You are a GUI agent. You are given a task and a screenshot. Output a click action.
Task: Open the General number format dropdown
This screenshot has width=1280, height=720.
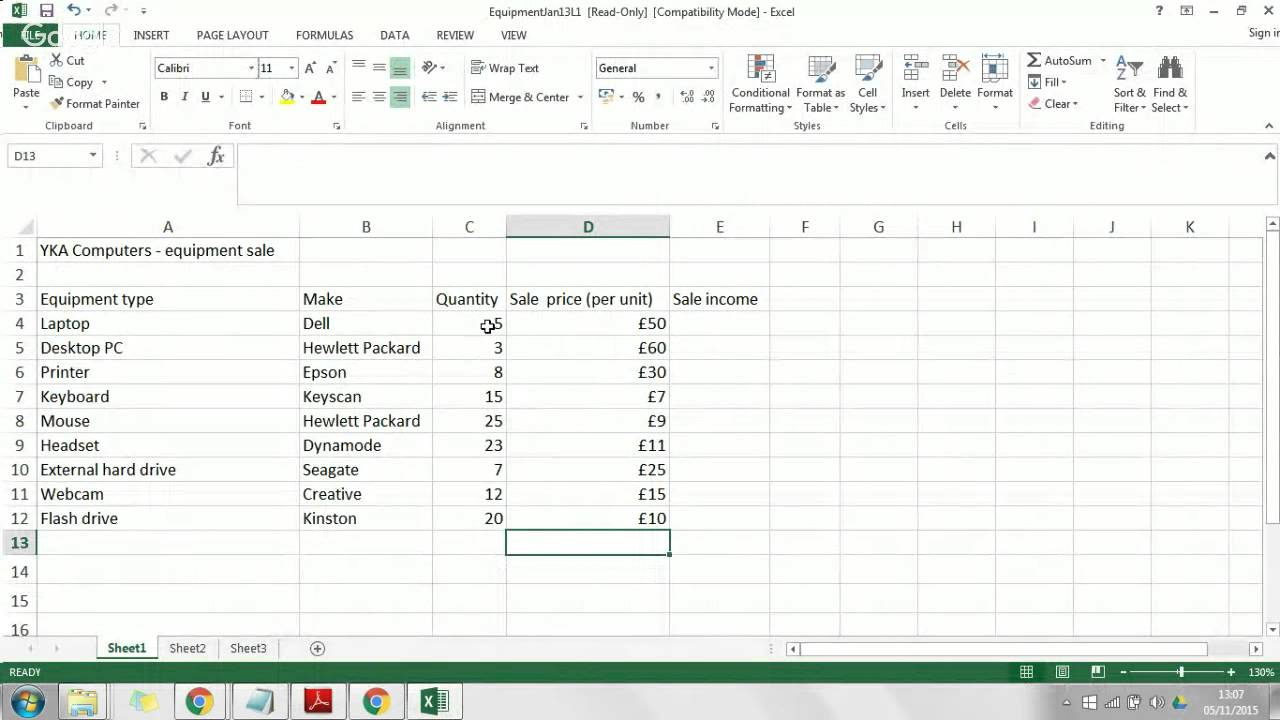[x=711, y=68]
